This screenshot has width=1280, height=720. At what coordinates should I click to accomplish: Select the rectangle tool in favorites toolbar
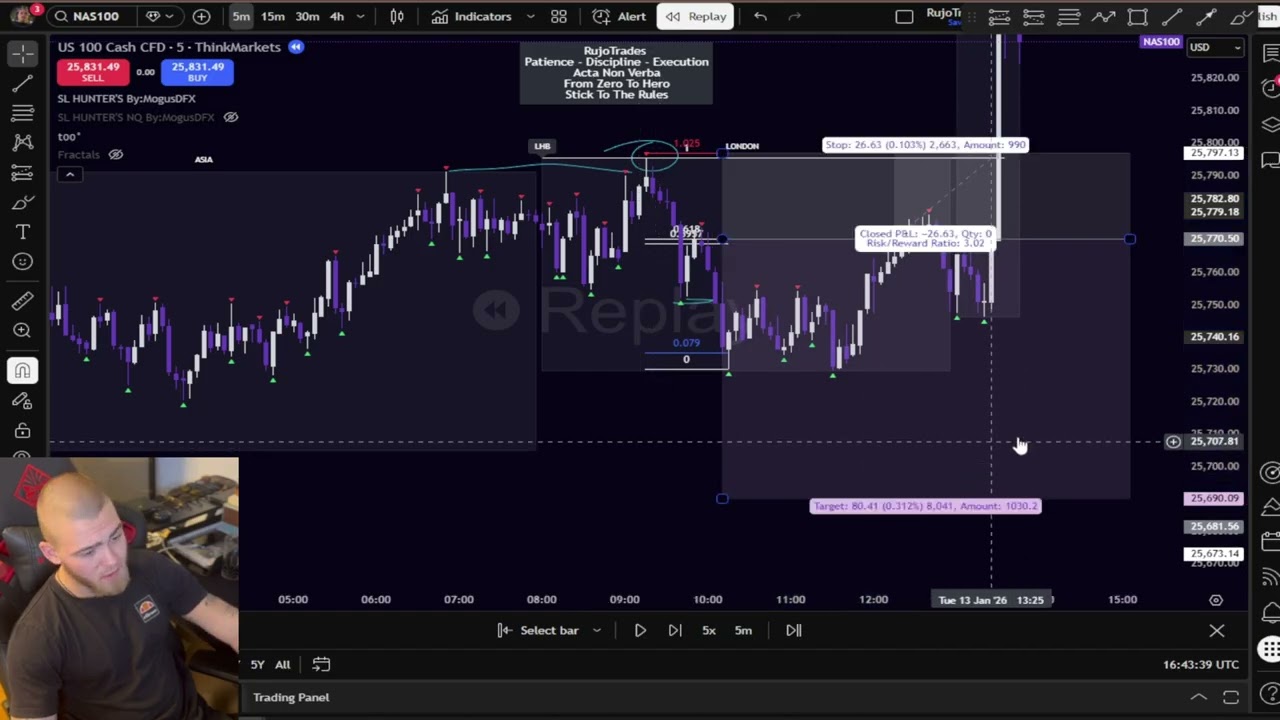[1137, 16]
